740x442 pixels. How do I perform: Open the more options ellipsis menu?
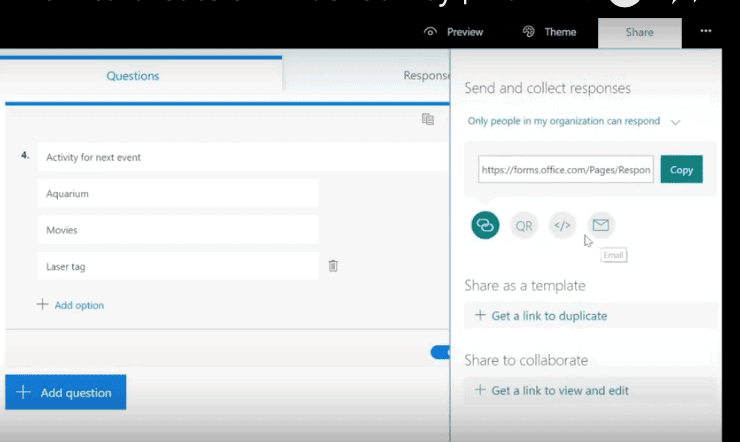[x=706, y=32]
